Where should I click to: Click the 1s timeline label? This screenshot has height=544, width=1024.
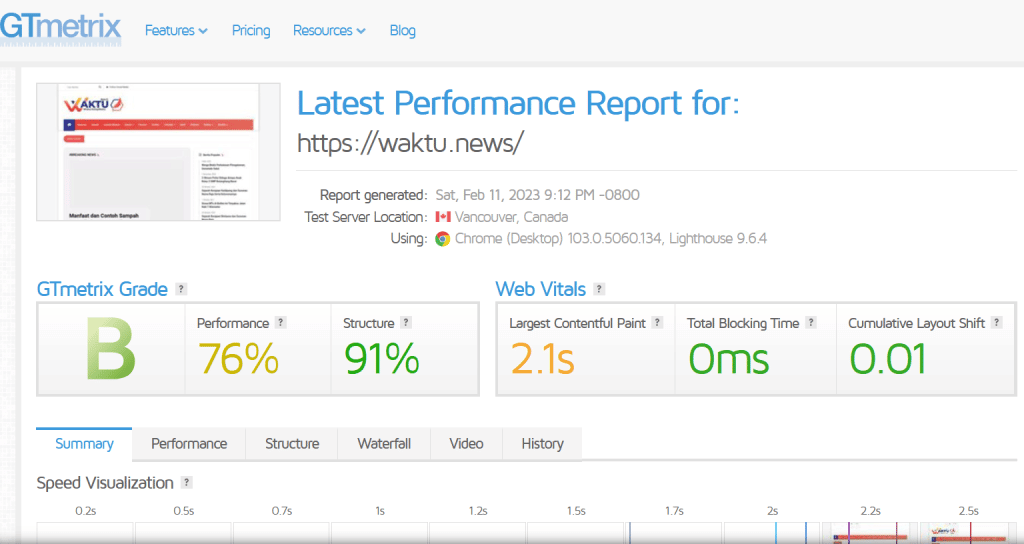tap(380, 511)
